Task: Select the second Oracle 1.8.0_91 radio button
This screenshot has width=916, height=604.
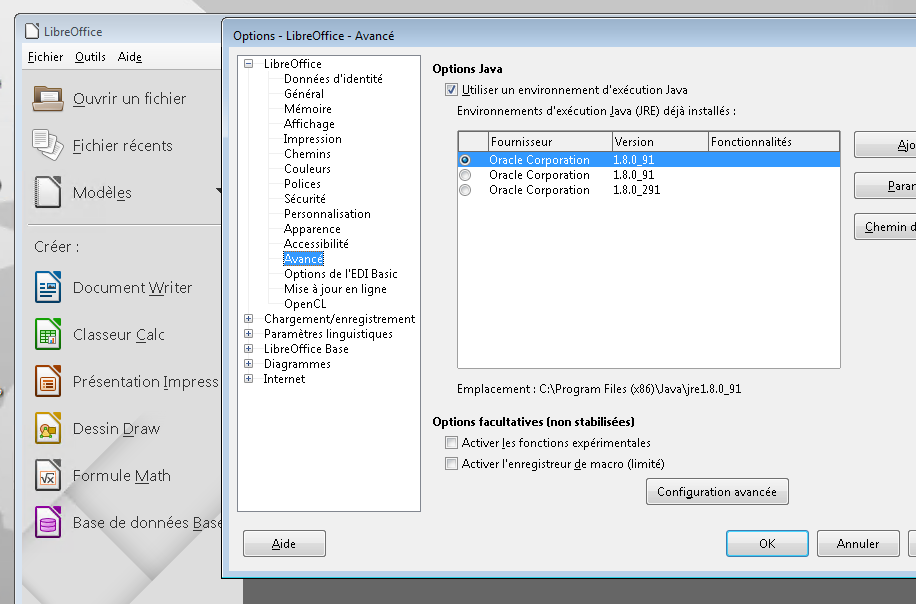Action: (465, 175)
